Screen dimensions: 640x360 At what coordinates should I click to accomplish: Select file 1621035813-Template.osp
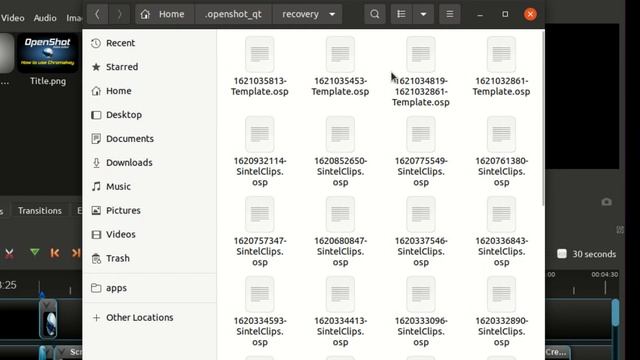(x=260, y=67)
